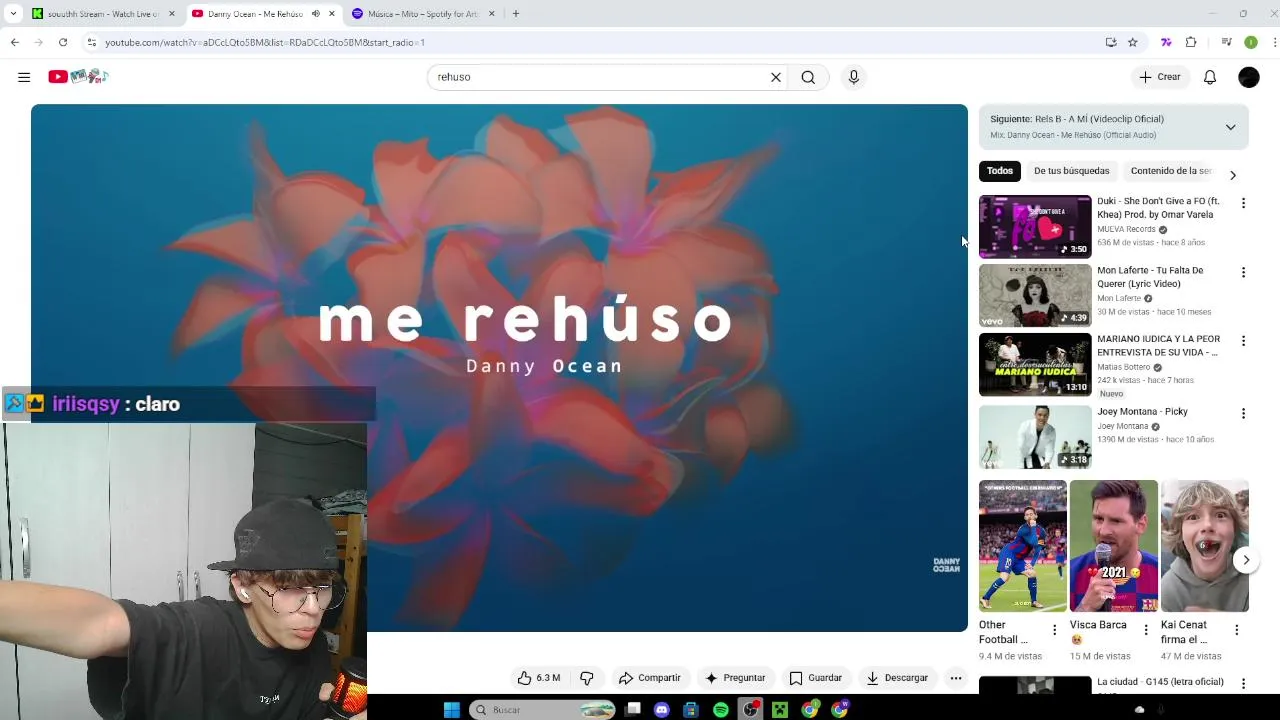Bookmark this page with star
1280x720 pixels.
point(1133,42)
